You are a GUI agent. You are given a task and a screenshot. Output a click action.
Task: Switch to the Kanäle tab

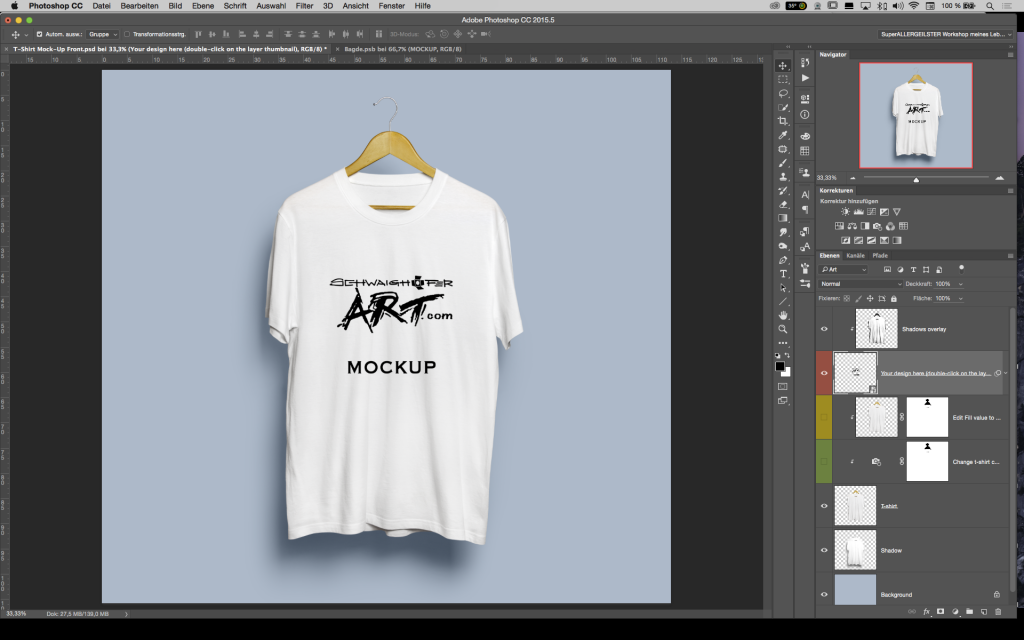pyautogui.click(x=856, y=255)
